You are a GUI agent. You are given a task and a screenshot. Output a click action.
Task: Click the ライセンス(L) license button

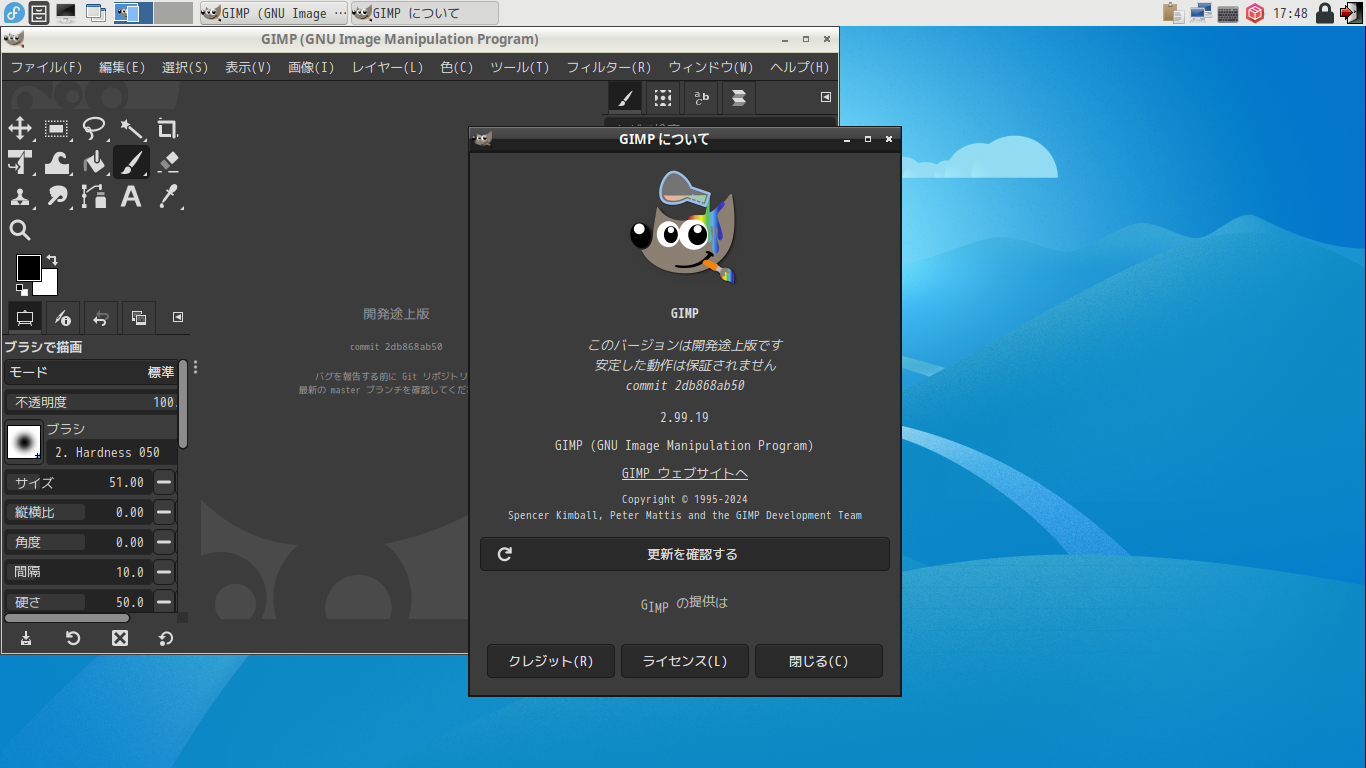pyautogui.click(x=685, y=661)
